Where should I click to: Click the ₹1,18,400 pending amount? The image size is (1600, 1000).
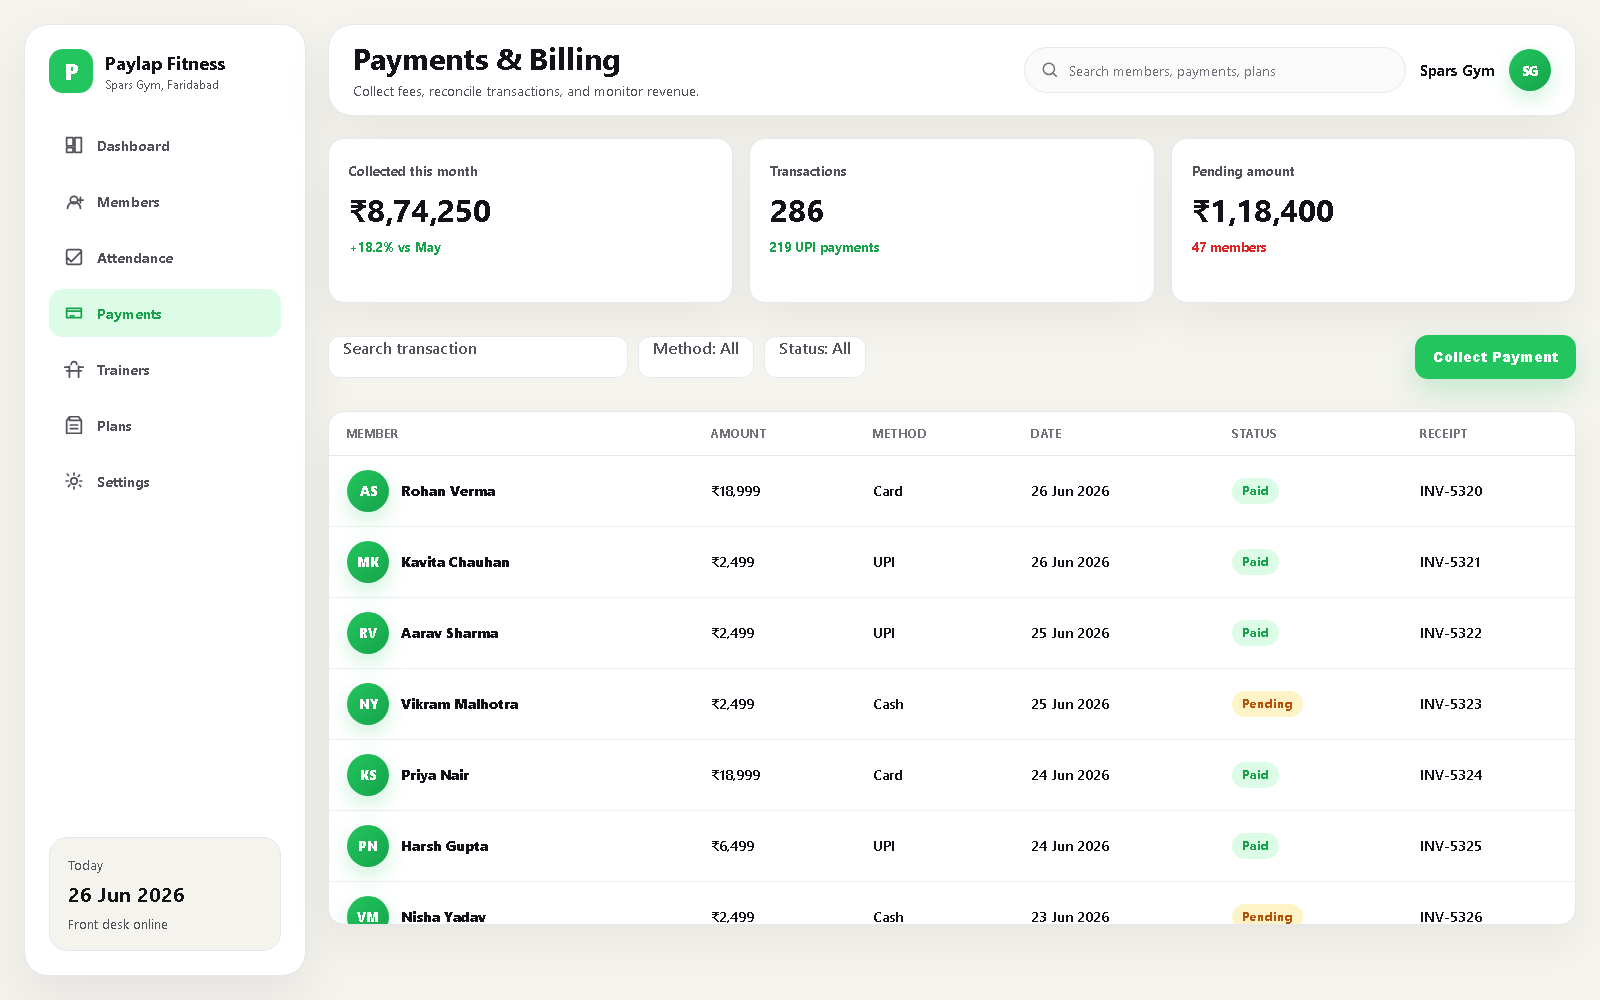click(x=1263, y=211)
